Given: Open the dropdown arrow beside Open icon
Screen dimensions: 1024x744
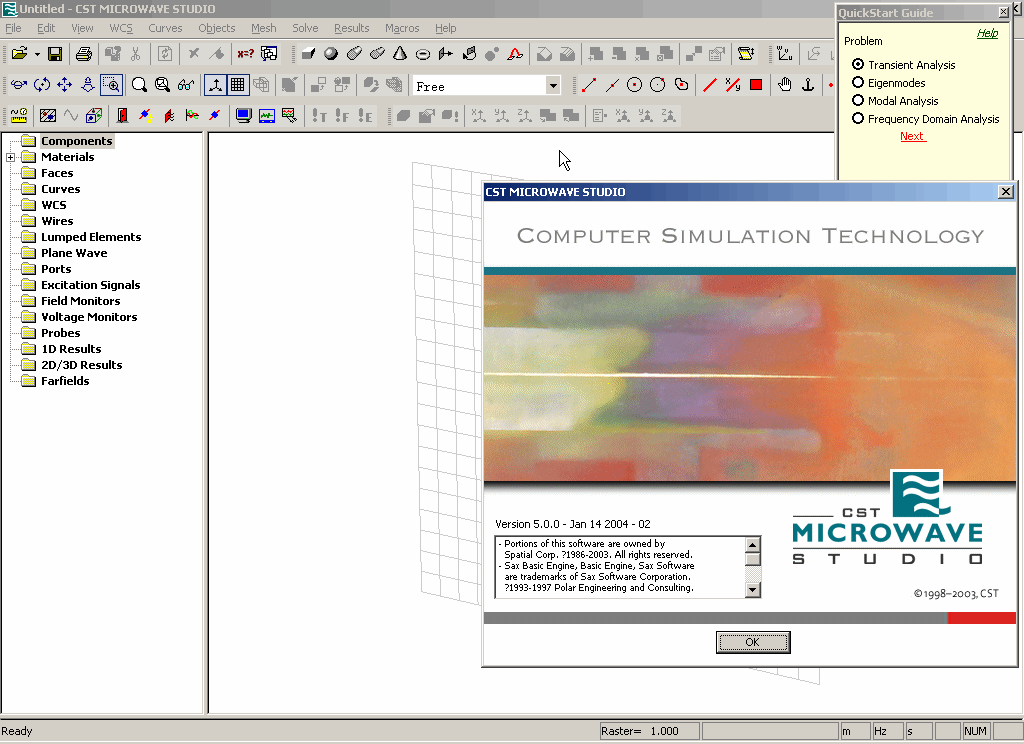Looking at the screenshot, I should (x=37, y=54).
